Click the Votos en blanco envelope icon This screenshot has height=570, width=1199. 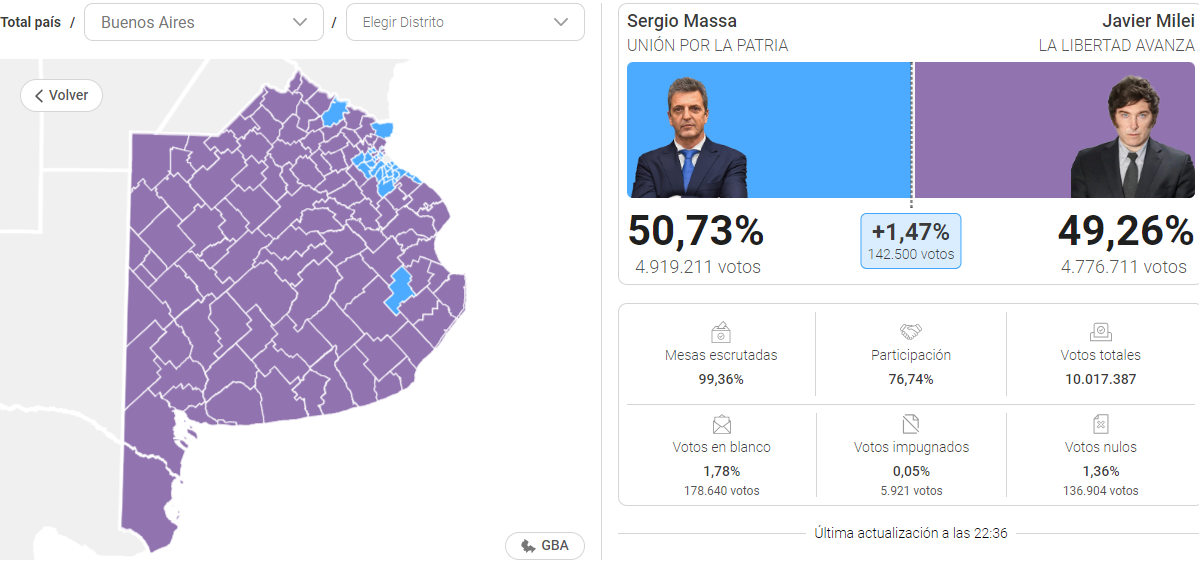click(721, 423)
